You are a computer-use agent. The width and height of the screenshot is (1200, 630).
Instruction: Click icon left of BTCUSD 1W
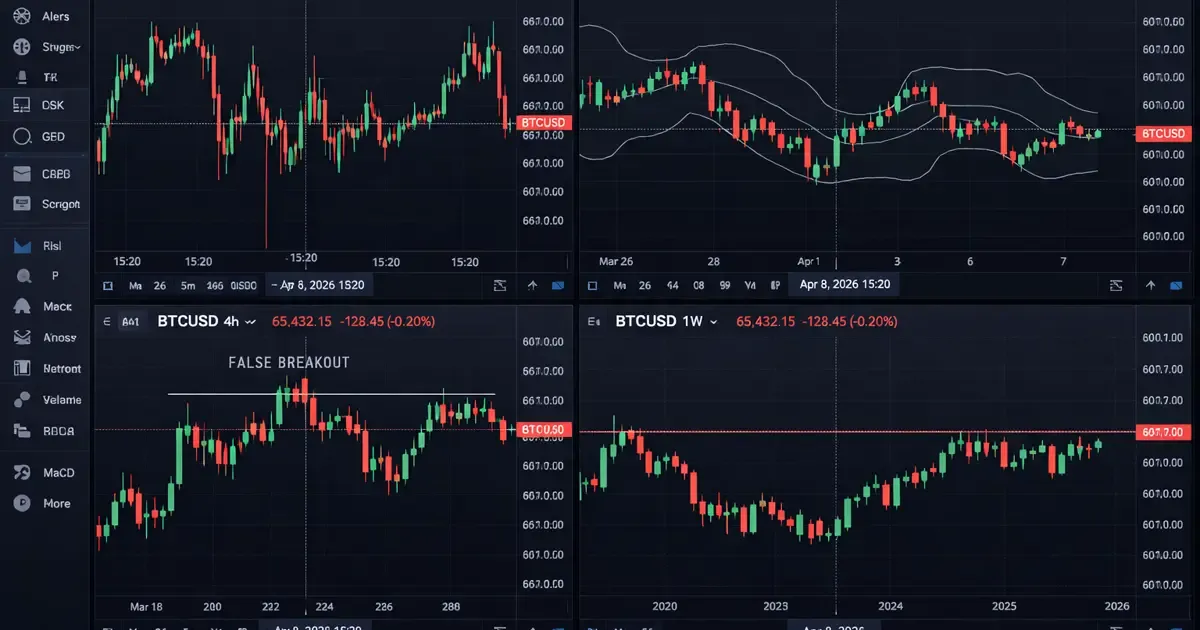593,322
